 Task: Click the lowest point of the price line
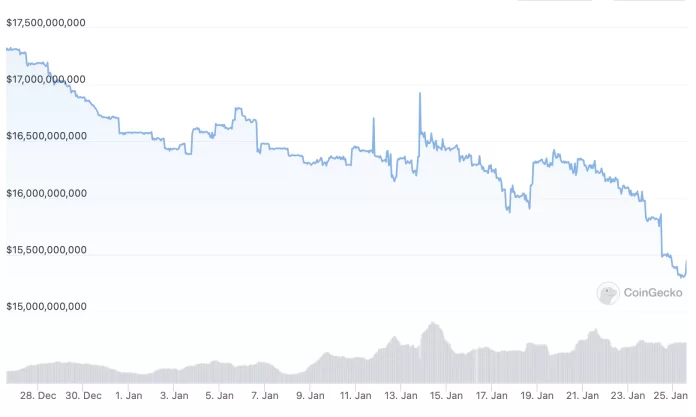(x=682, y=276)
